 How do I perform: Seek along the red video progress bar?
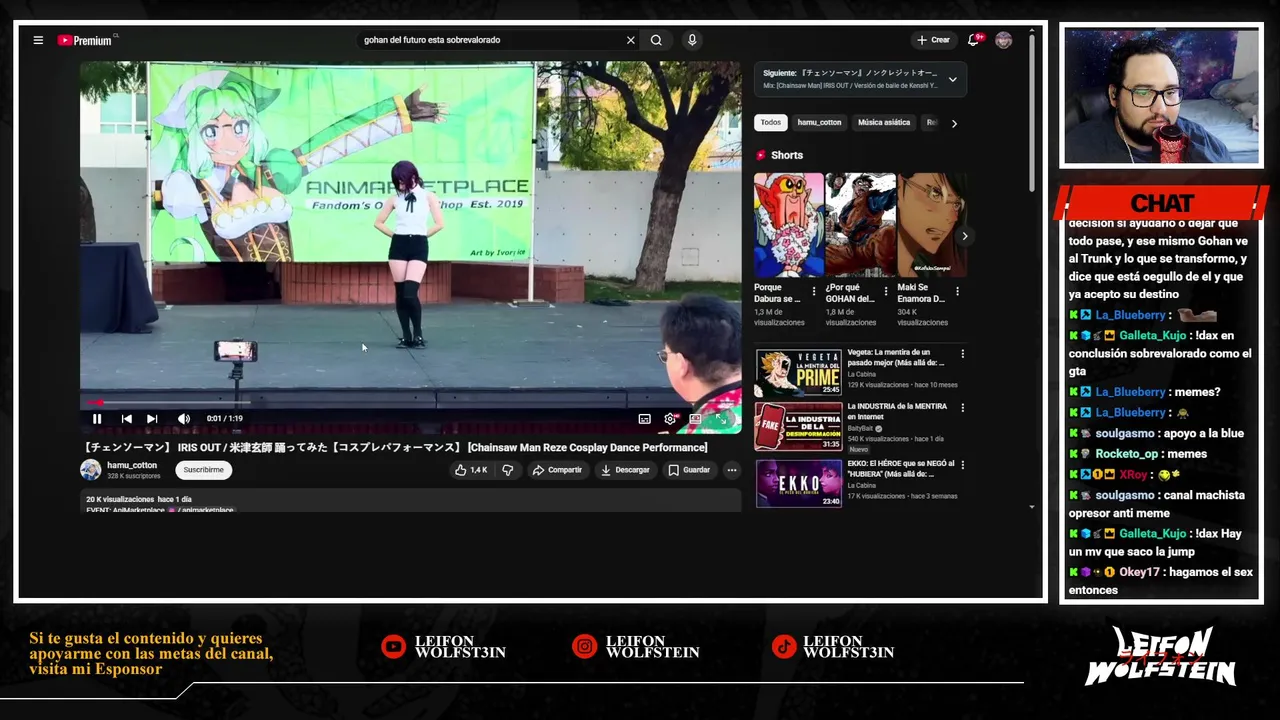(410, 403)
